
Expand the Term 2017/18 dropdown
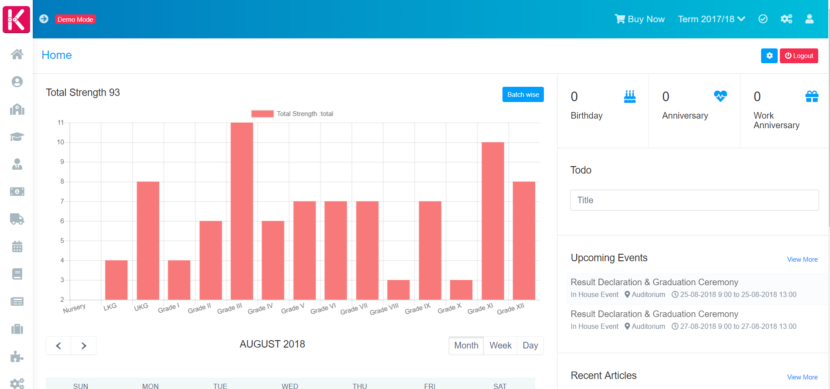tap(711, 19)
